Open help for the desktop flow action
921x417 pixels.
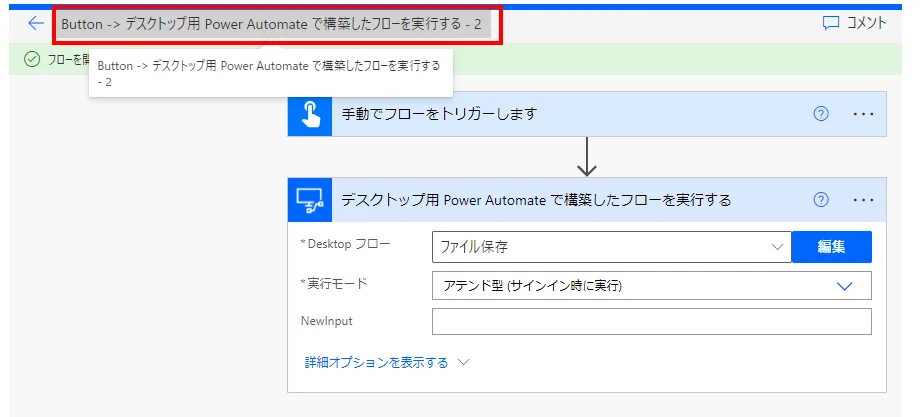tap(821, 200)
